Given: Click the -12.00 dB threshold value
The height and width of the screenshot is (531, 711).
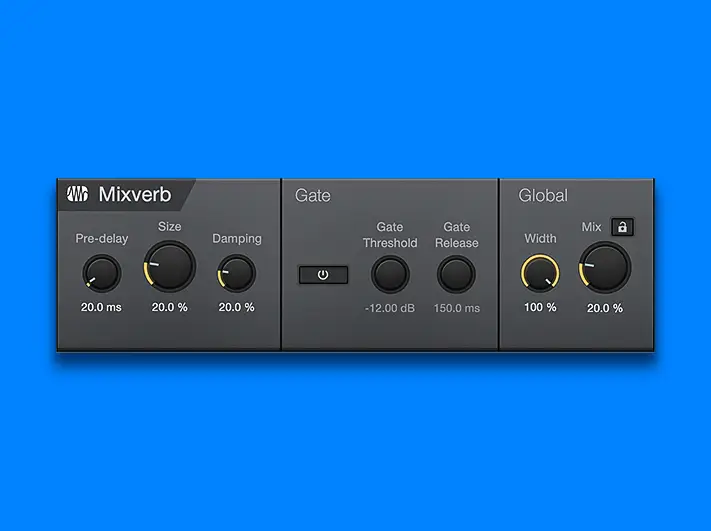Looking at the screenshot, I should pos(390,308).
